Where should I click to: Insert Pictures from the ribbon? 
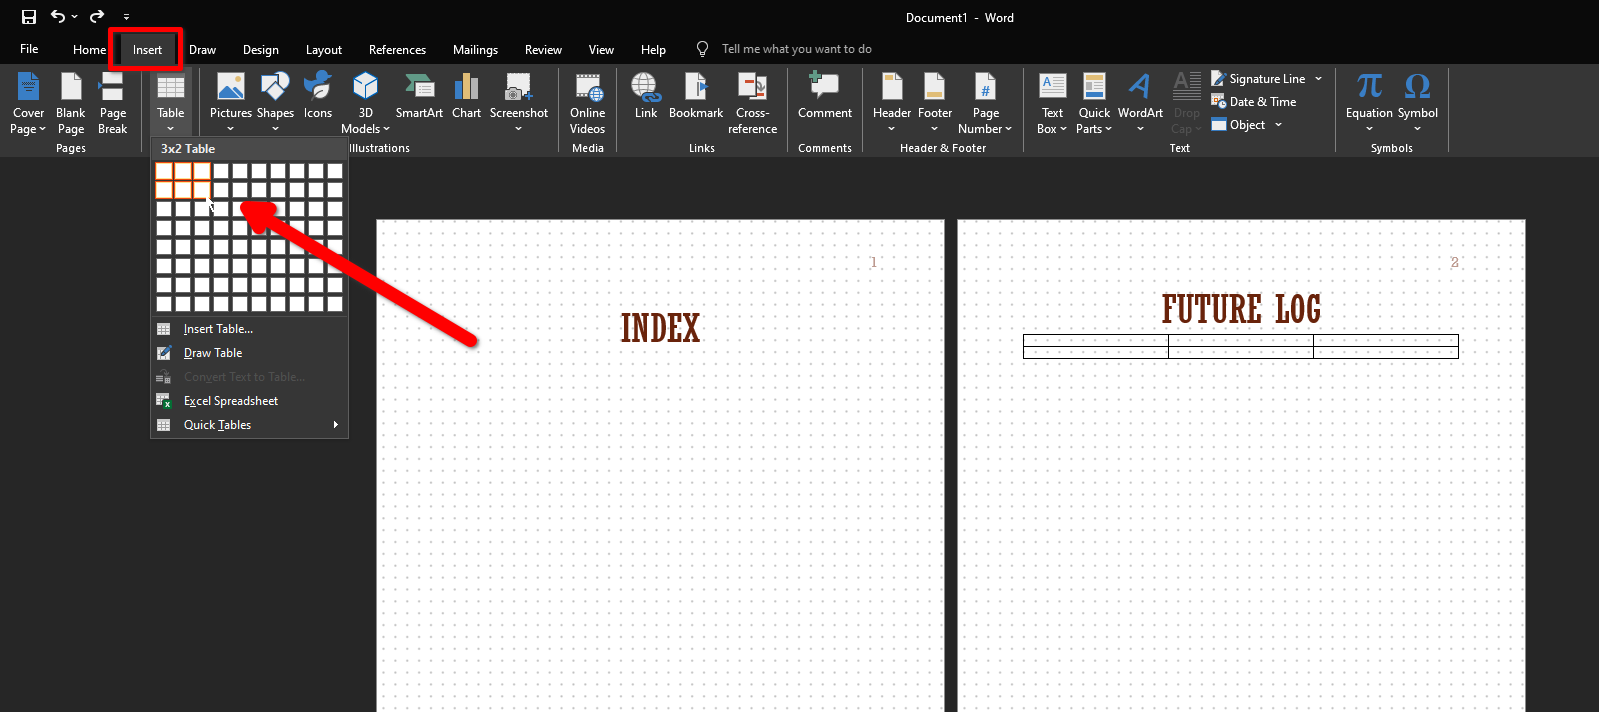pyautogui.click(x=230, y=103)
